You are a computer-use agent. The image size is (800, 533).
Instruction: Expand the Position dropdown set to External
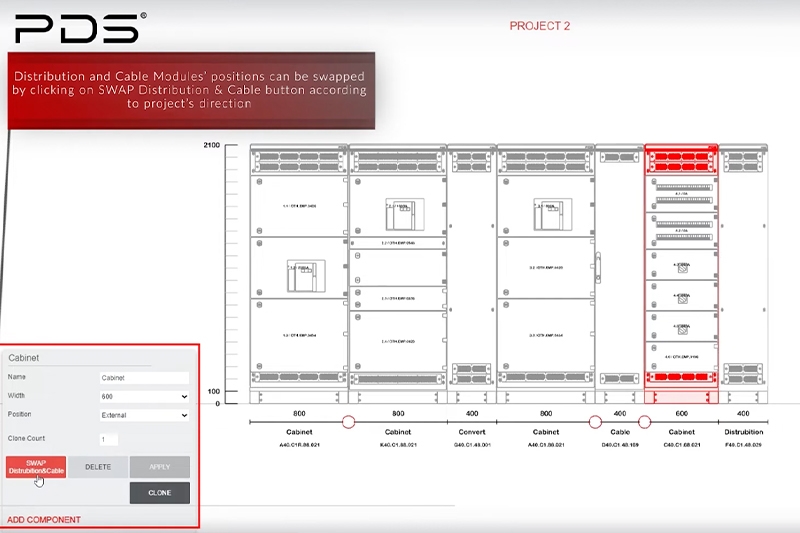[144, 415]
